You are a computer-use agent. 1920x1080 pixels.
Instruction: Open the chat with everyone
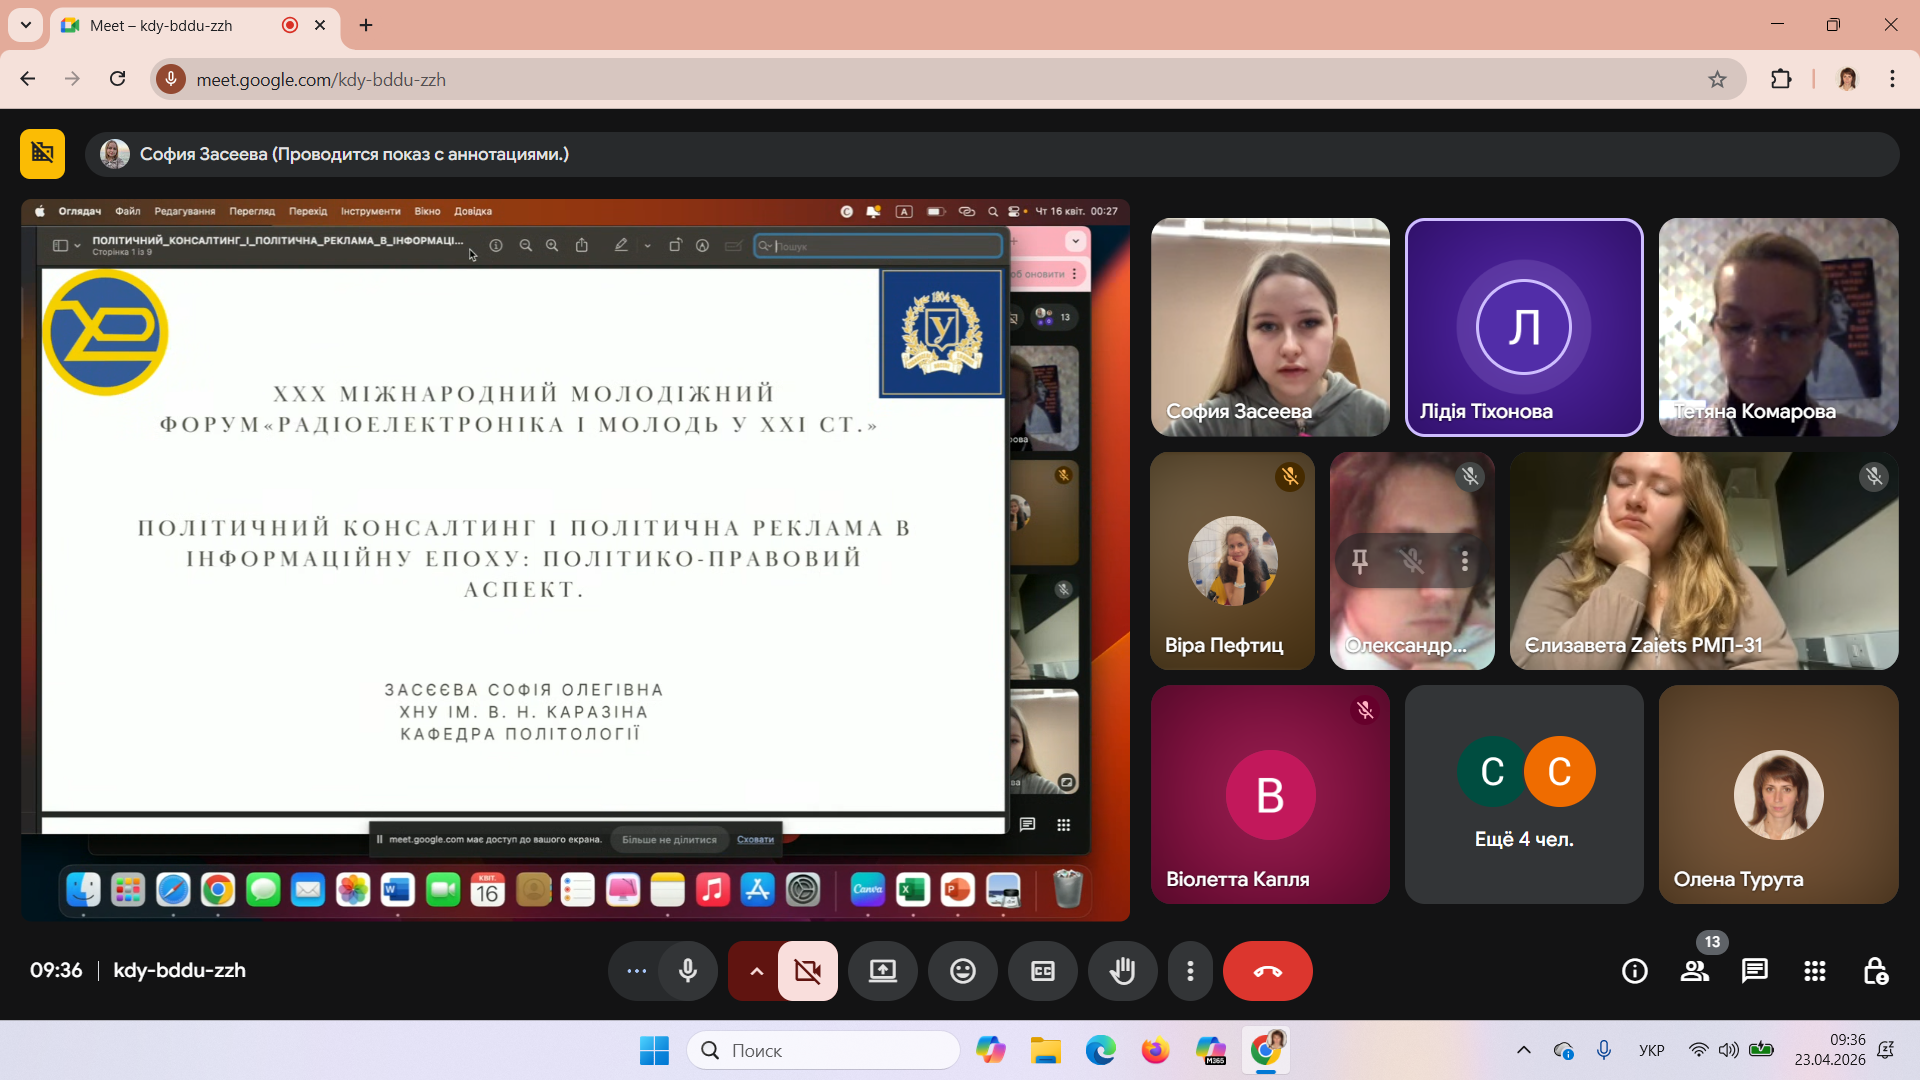click(x=1755, y=971)
